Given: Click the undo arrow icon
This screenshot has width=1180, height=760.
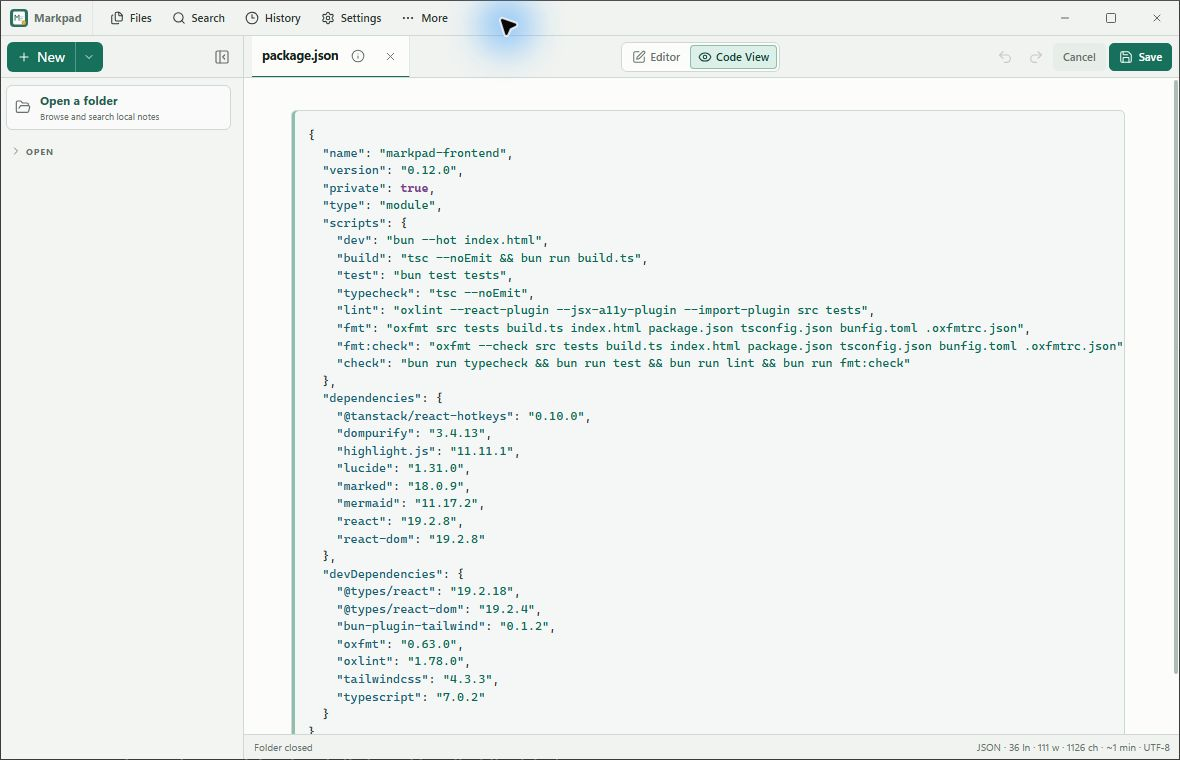Looking at the screenshot, I should [1005, 57].
